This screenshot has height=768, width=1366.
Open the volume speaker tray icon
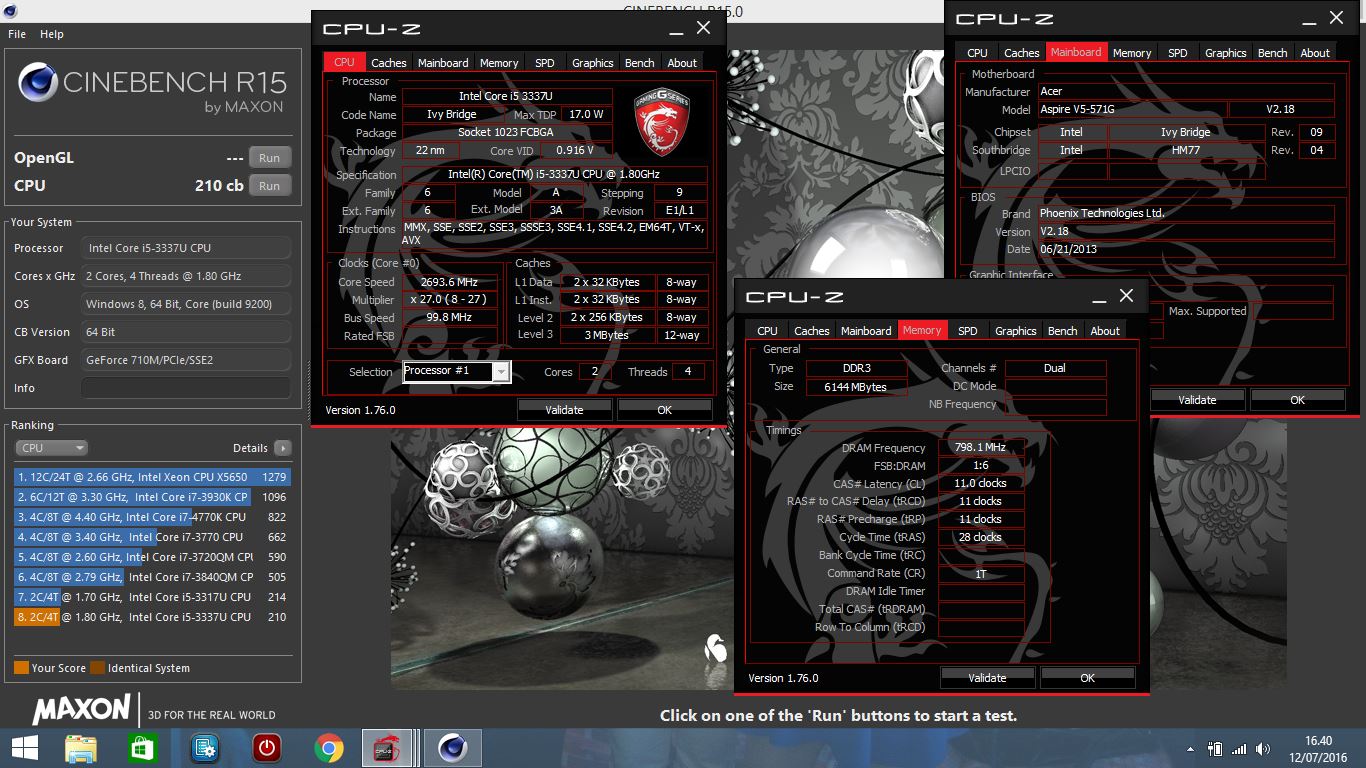(x=1263, y=748)
